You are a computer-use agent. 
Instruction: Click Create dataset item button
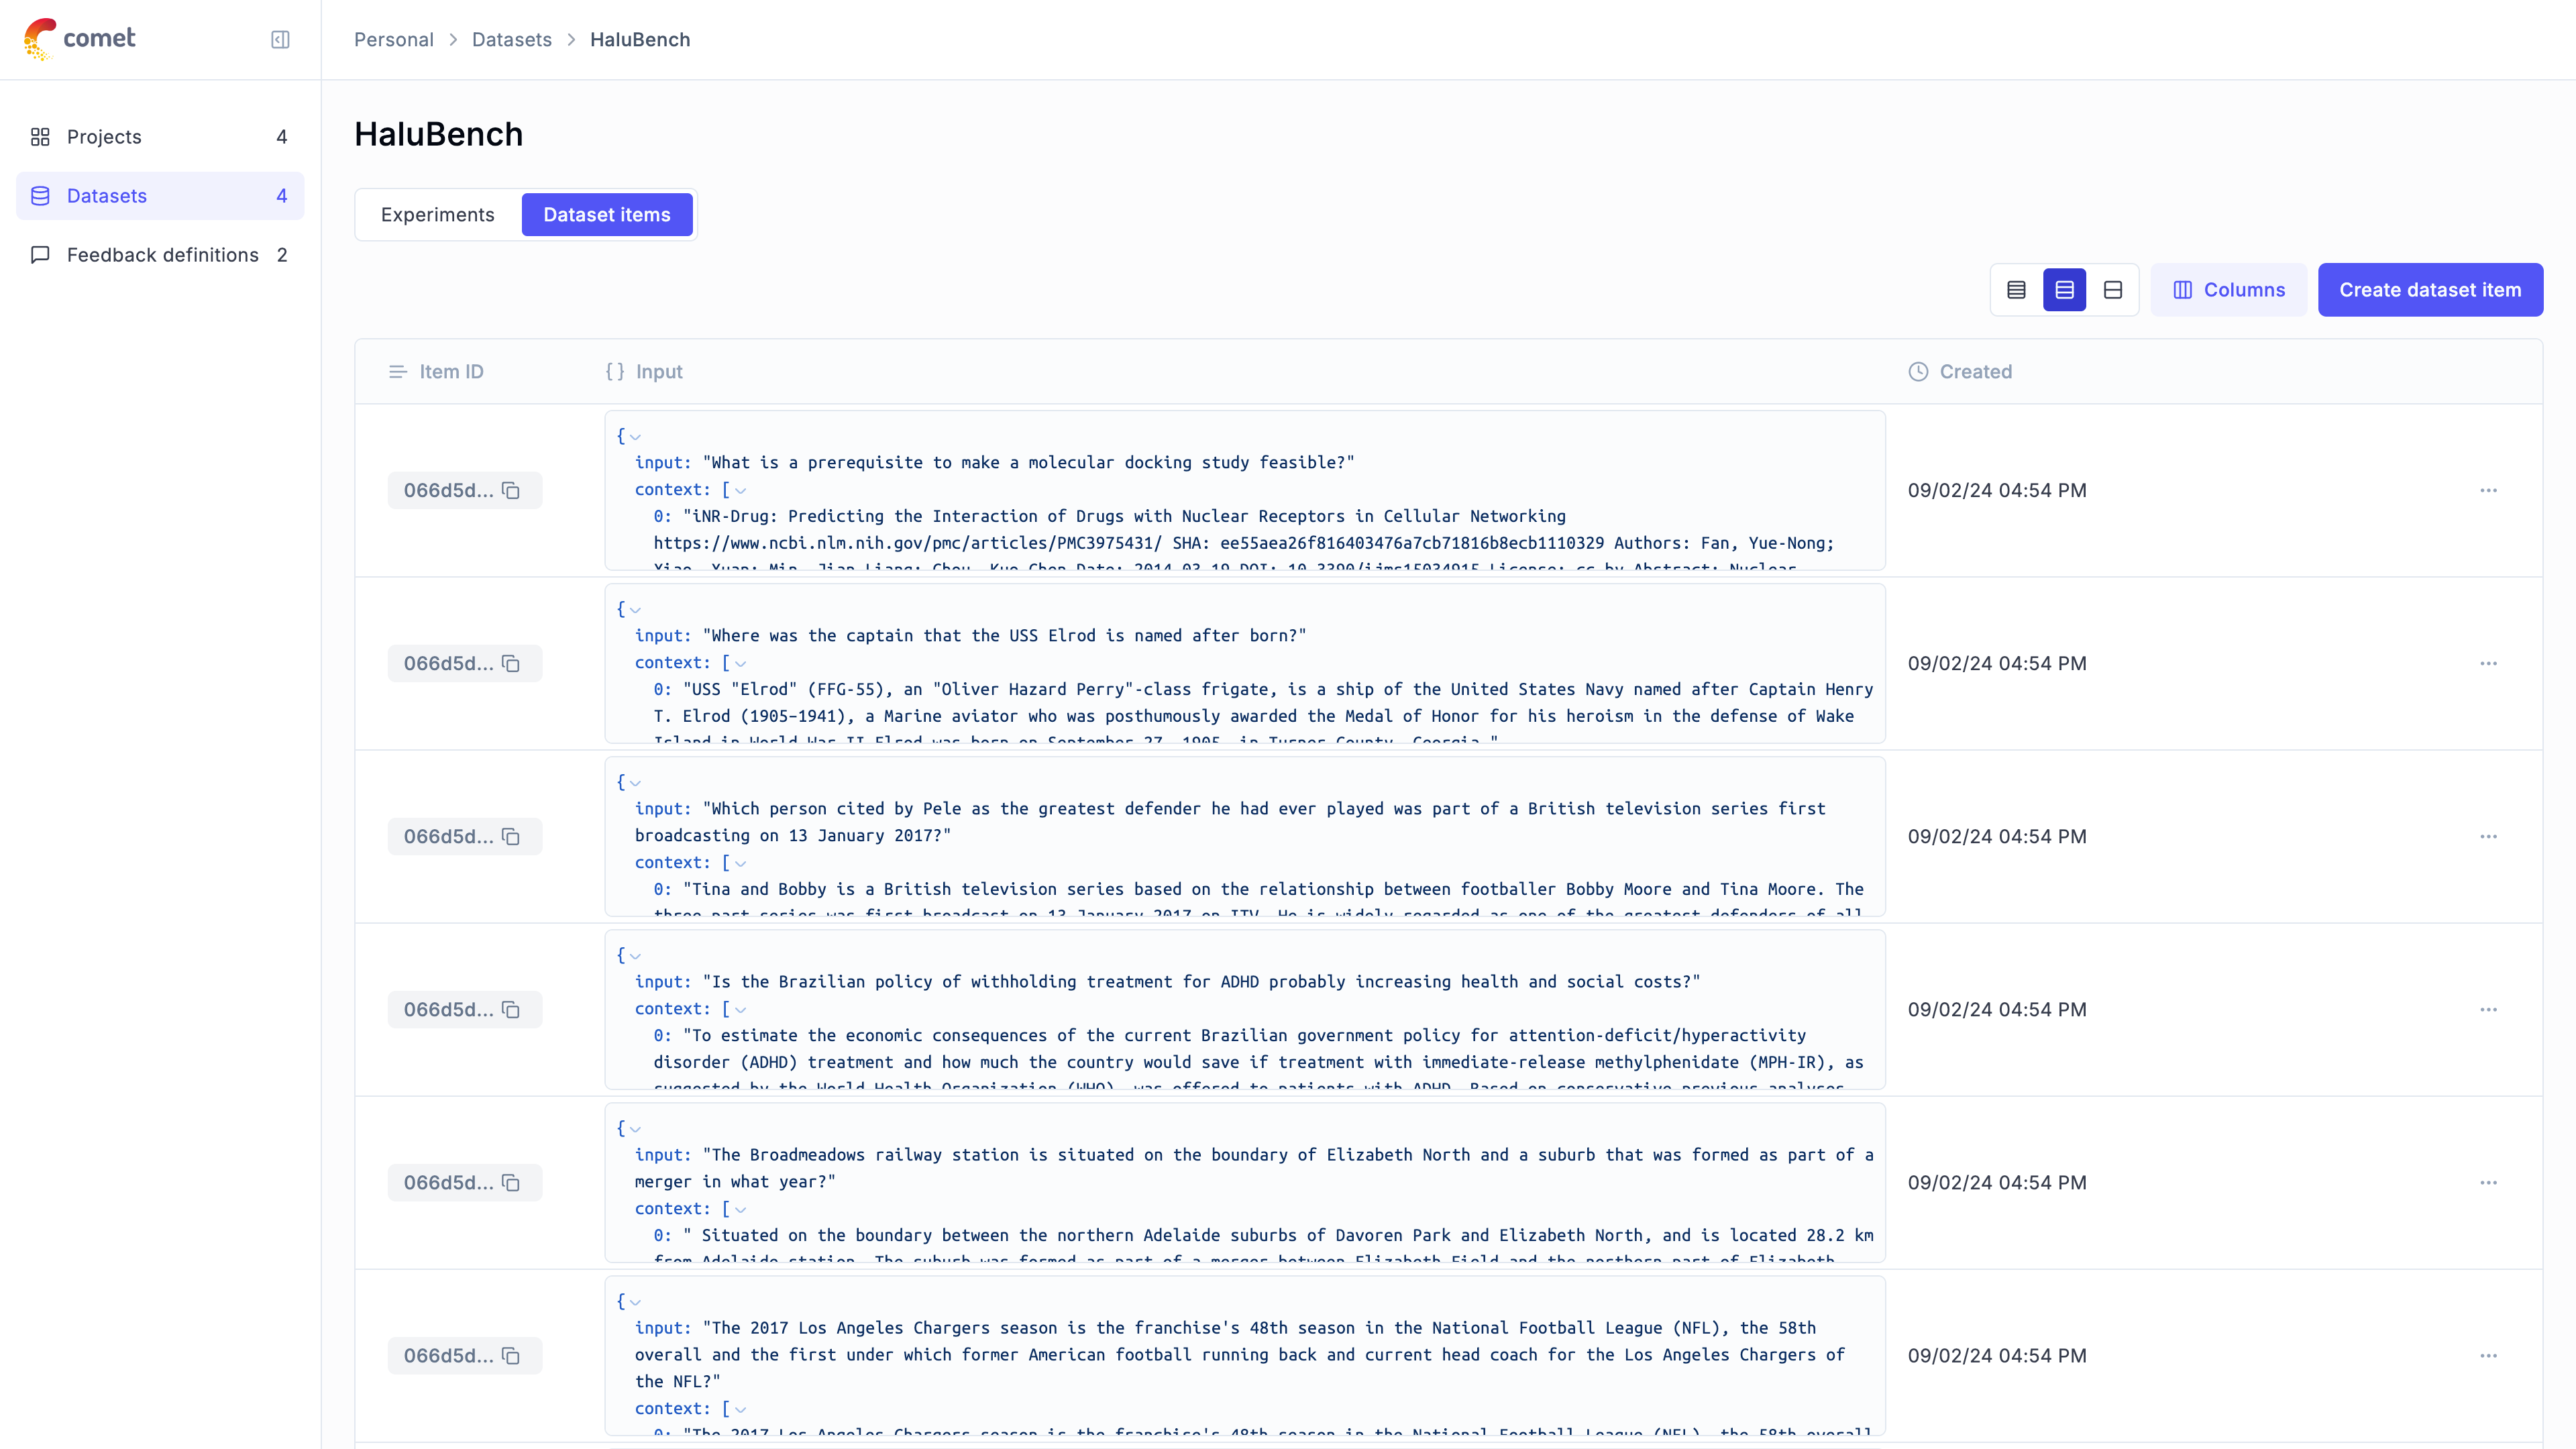click(x=2430, y=290)
